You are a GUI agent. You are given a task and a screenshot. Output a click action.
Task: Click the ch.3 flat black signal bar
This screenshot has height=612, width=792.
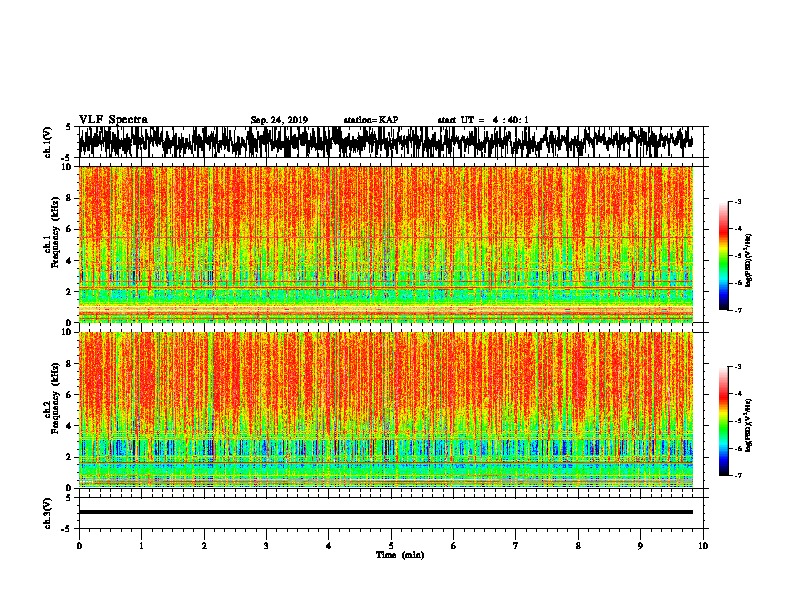point(386,512)
